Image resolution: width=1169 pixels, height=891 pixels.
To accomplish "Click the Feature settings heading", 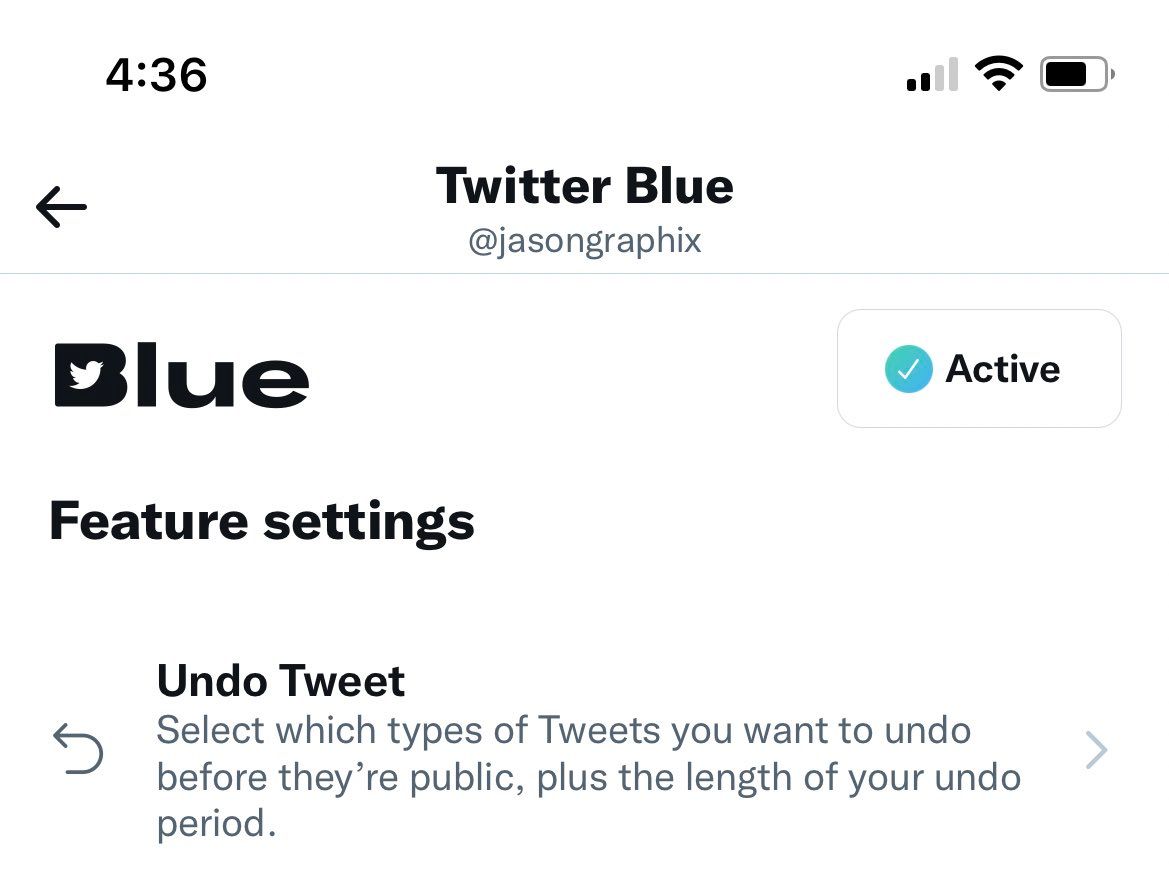I will (x=262, y=521).
